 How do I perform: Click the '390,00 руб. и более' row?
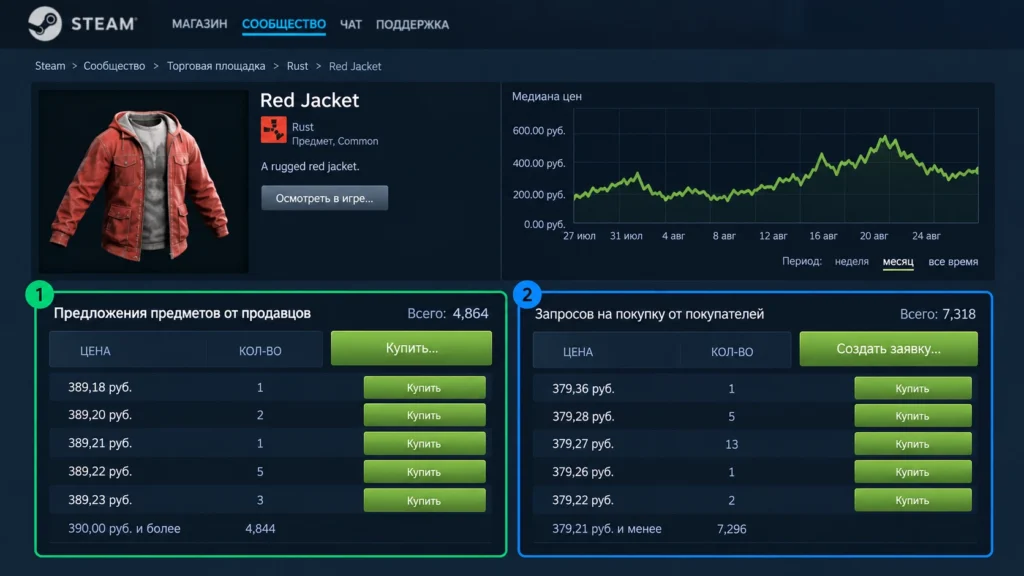click(270, 528)
